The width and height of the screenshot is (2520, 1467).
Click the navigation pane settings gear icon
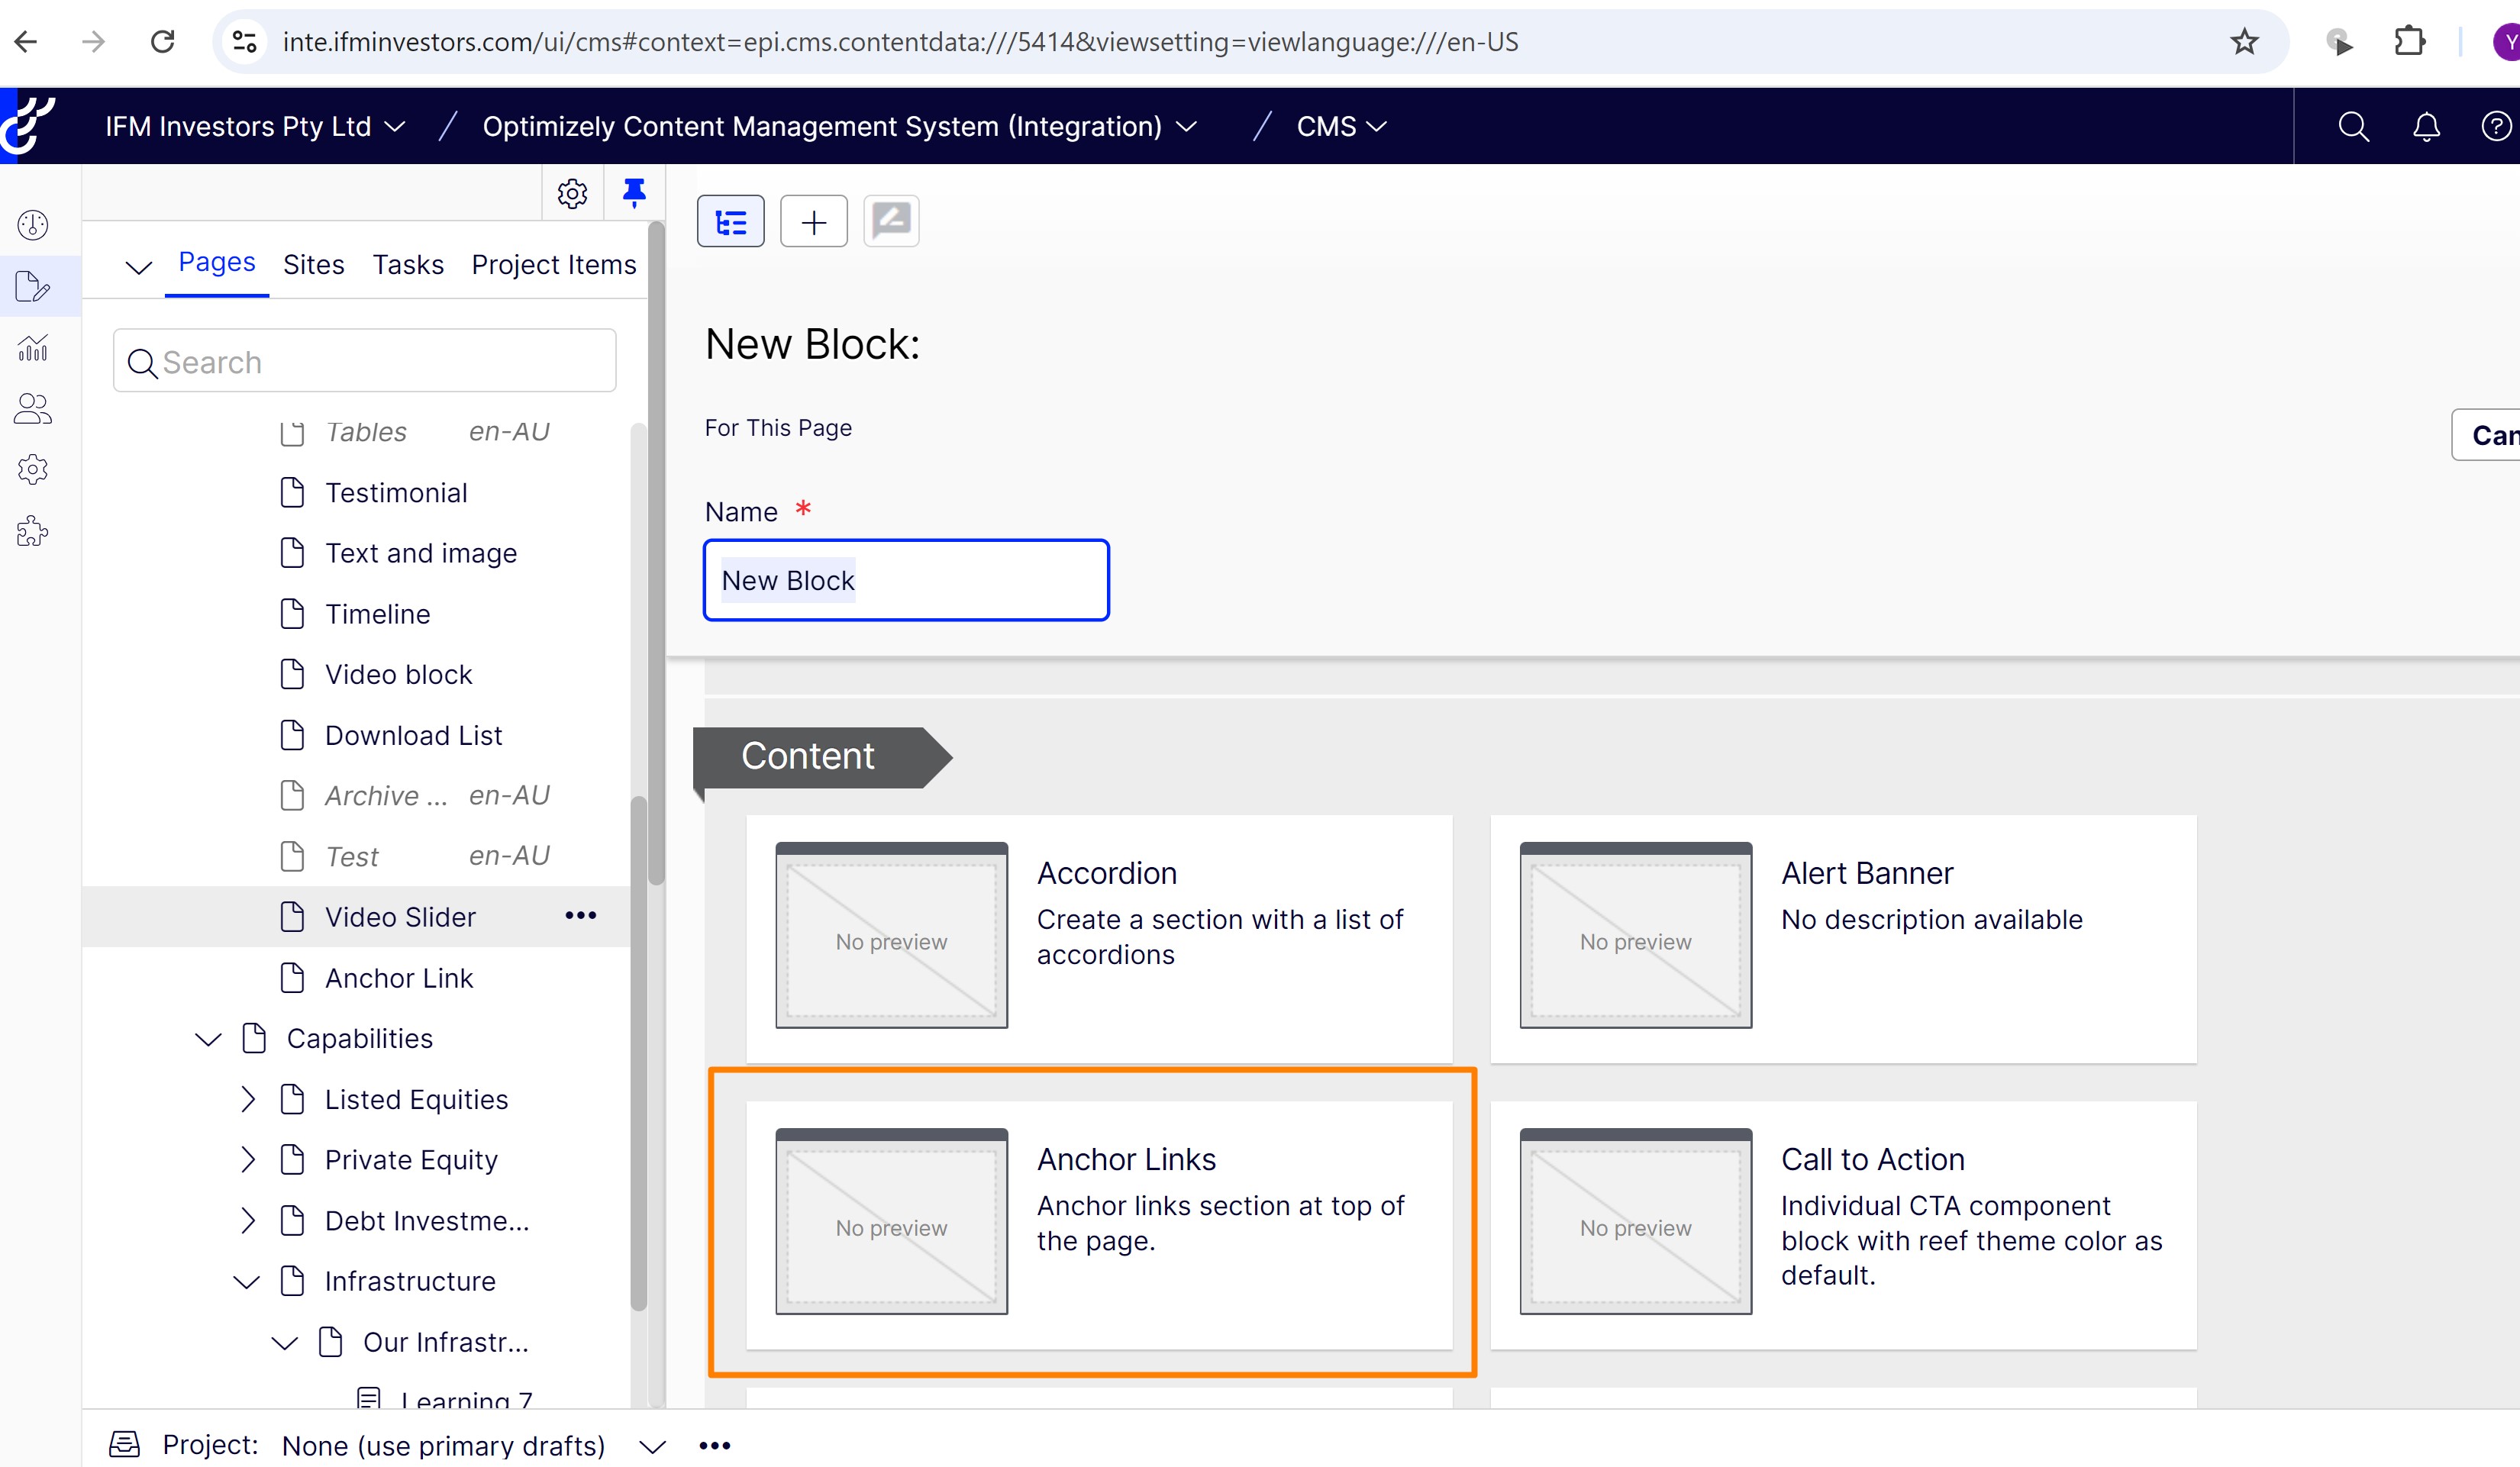(x=572, y=193)
